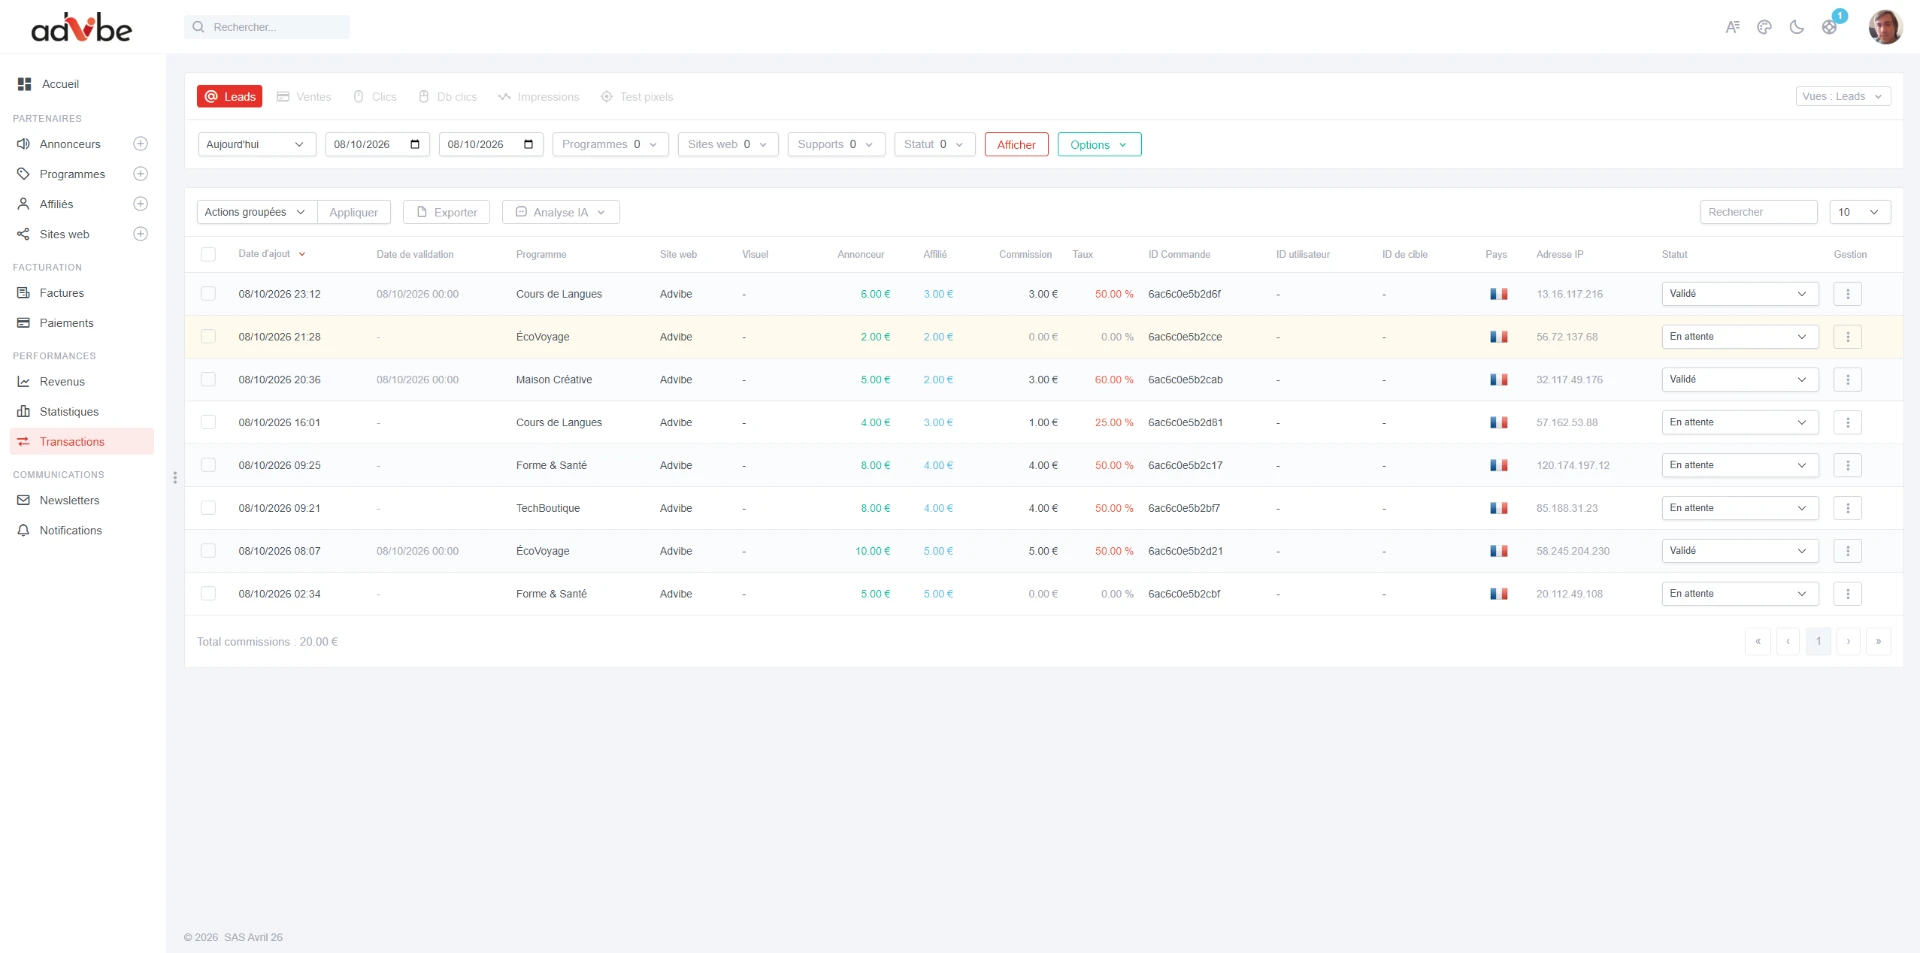Open Vues : Leads dropdown

[1843, 96]
